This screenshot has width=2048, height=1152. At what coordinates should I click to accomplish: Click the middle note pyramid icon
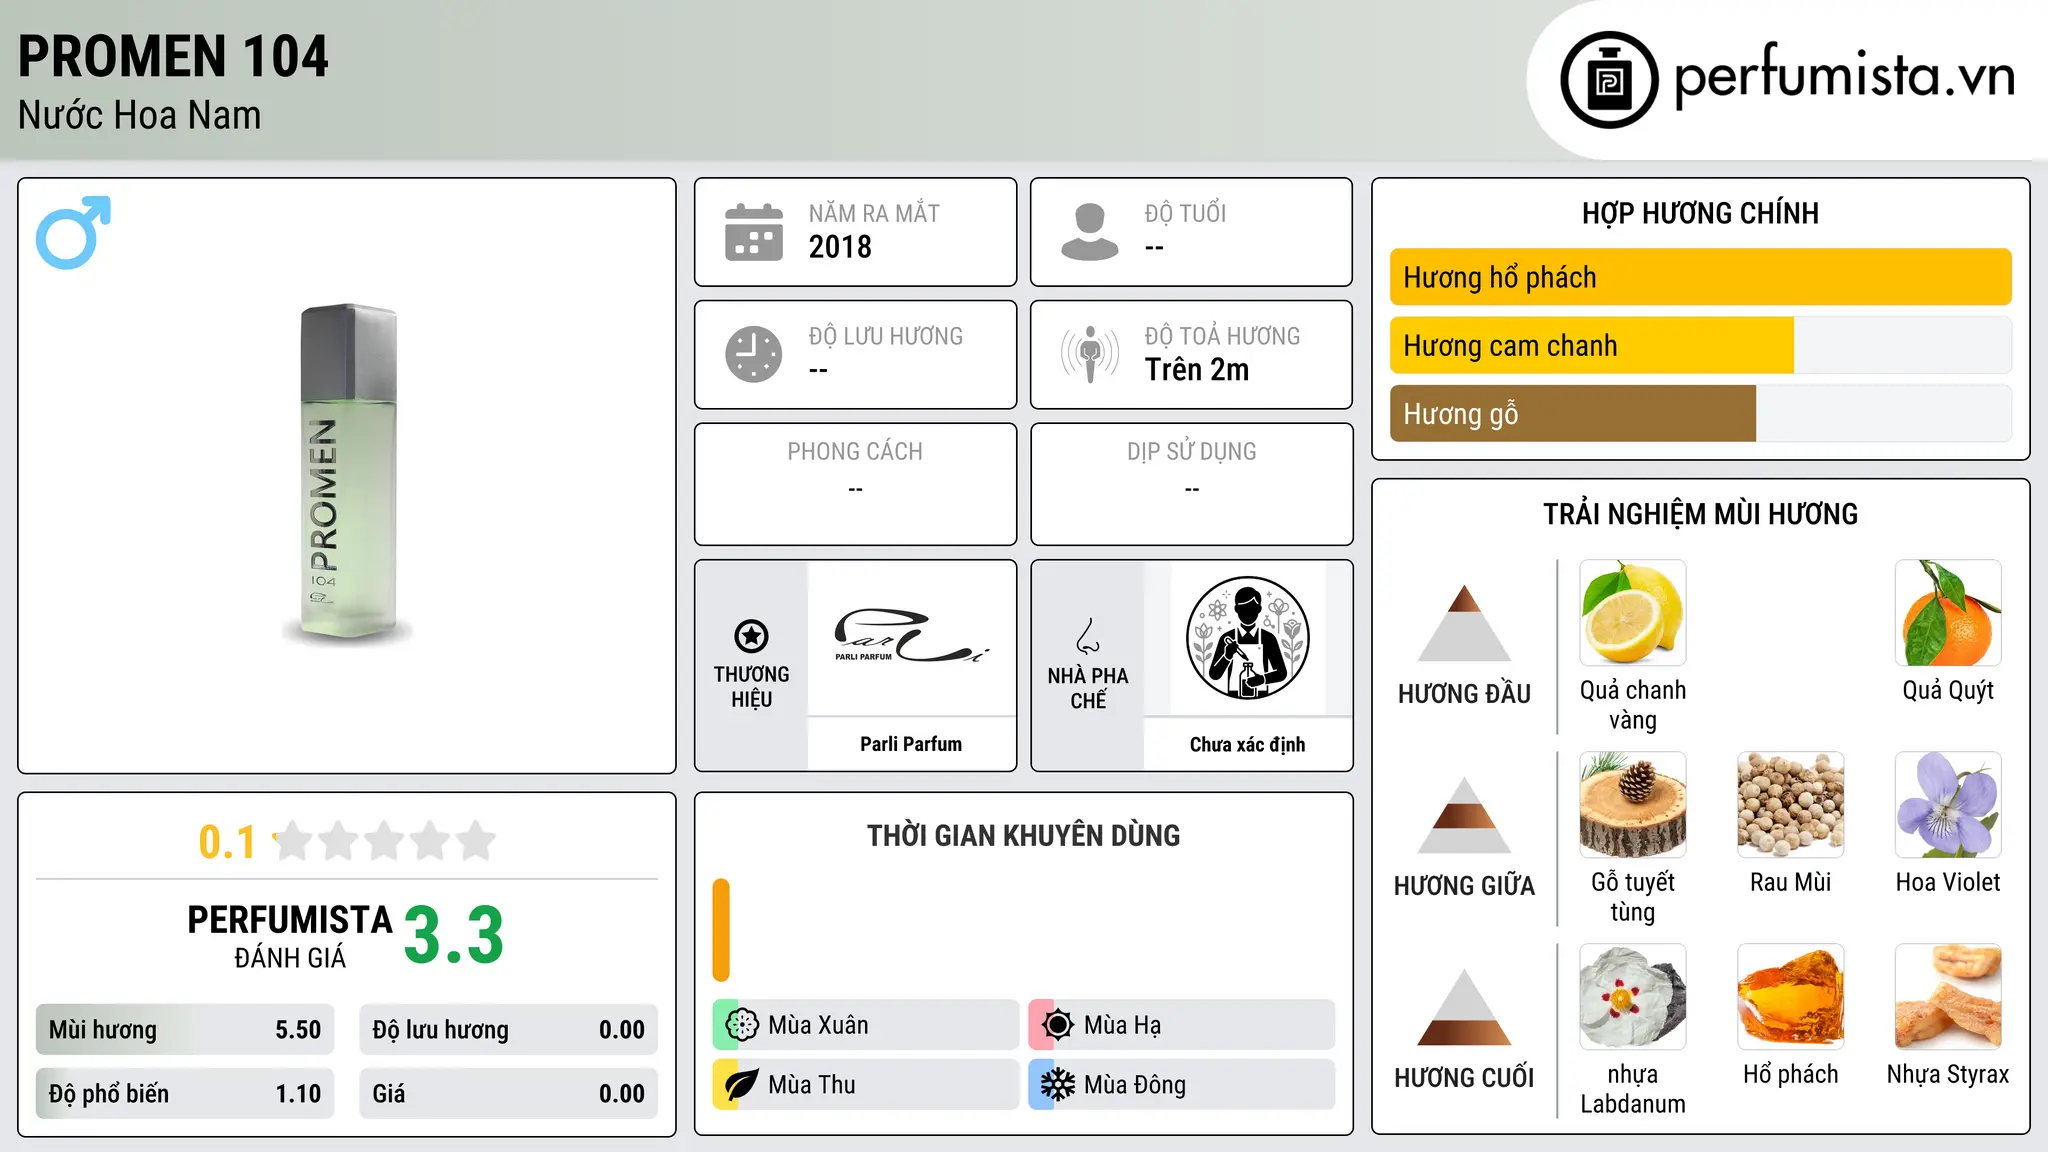click(x=1464, y=815)
